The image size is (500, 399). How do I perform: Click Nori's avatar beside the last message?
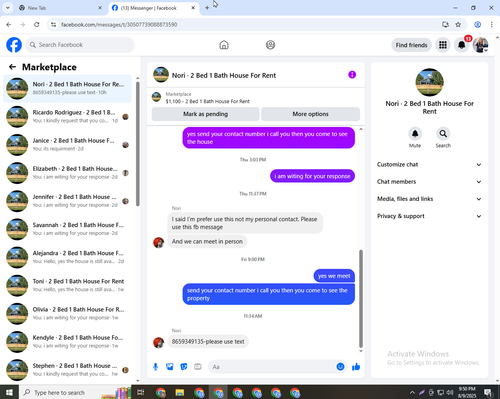tap(158, 342)
